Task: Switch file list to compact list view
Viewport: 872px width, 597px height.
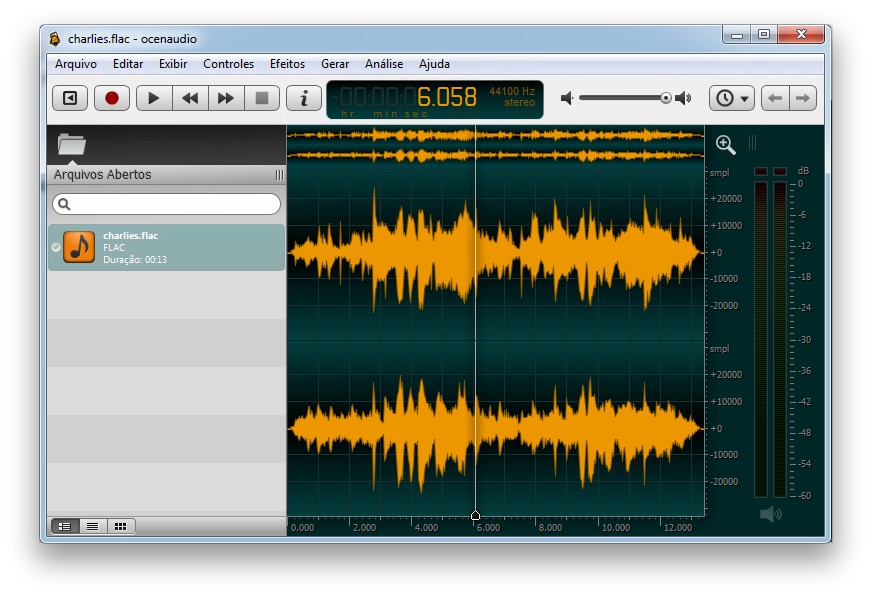Action: pos(94,526)
